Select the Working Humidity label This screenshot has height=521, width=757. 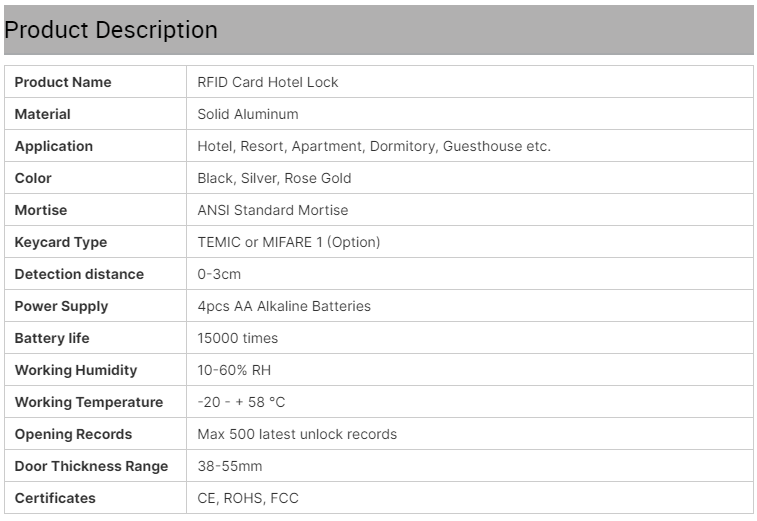76,370
